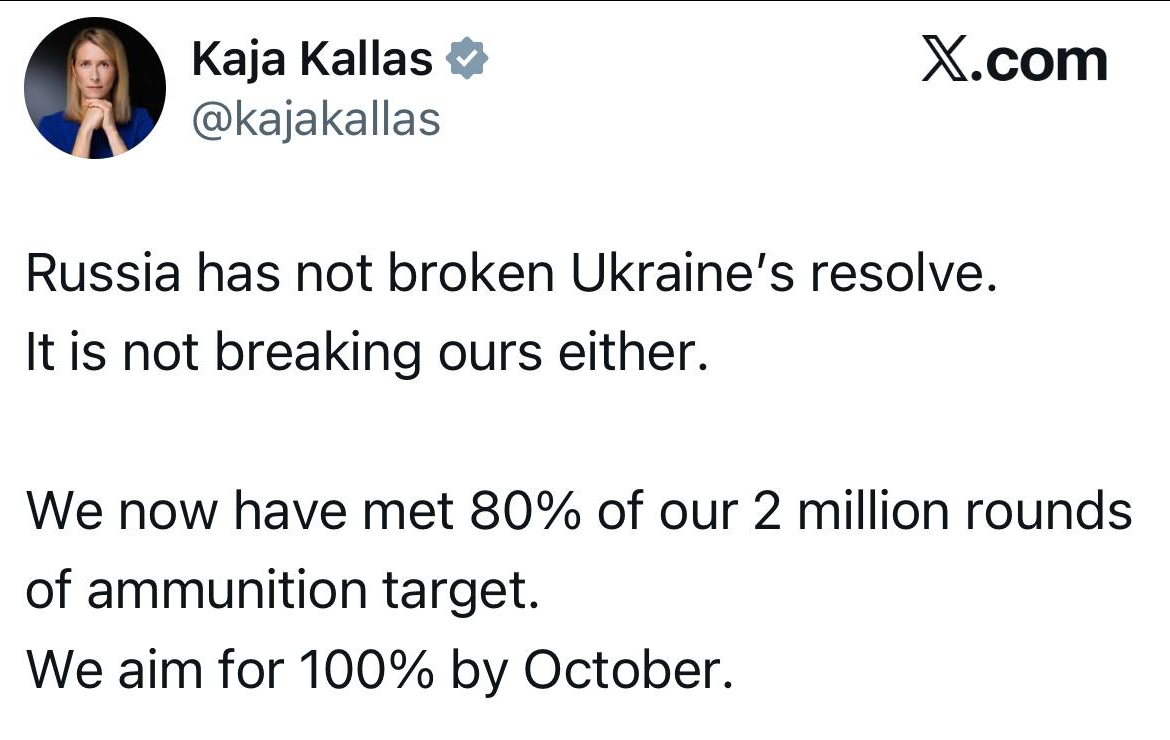Click the blue verified badge

pos(465,61)
